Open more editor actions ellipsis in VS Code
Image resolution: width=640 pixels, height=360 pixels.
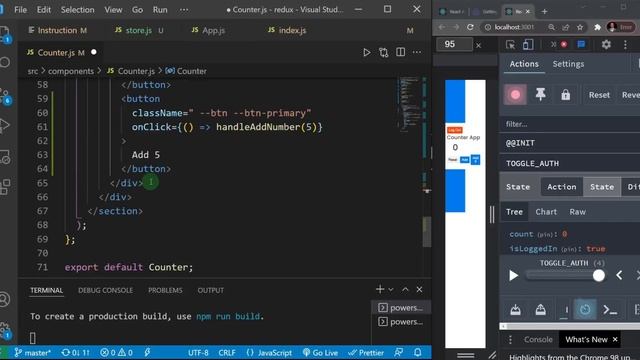point(417,52)
